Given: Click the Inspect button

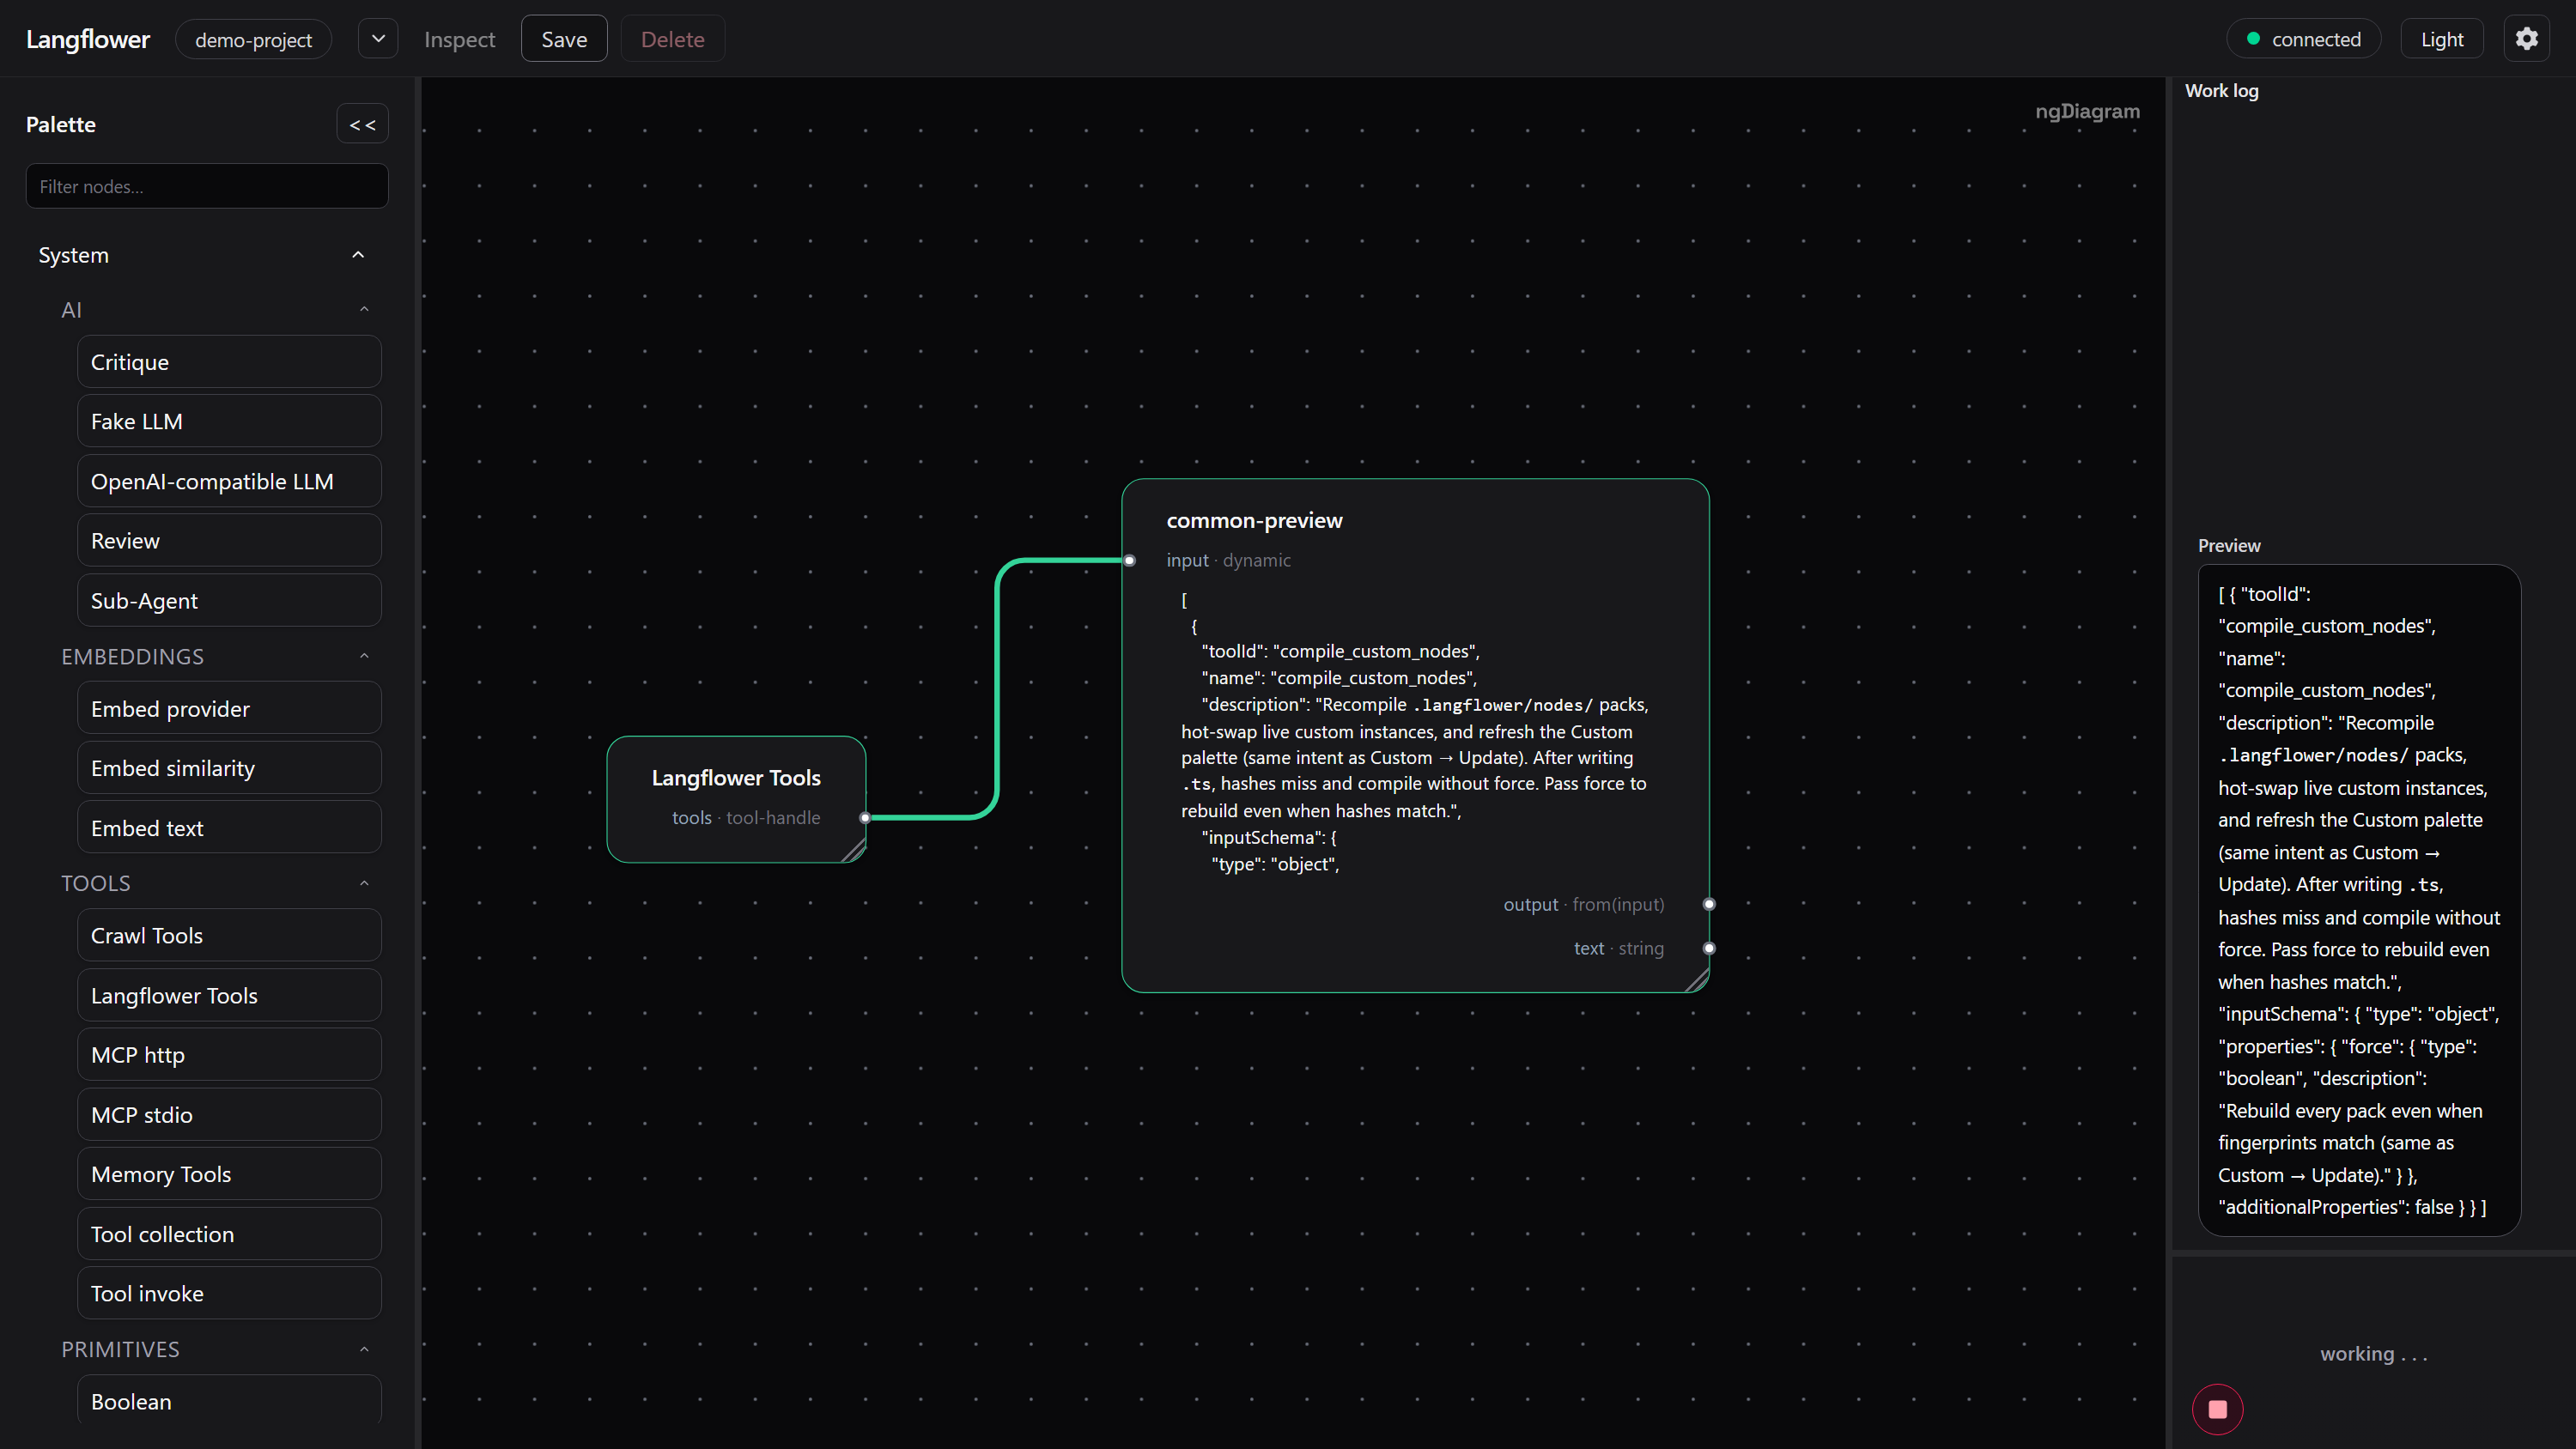Looking at the screenshot, I should click(x=459, y=39).
